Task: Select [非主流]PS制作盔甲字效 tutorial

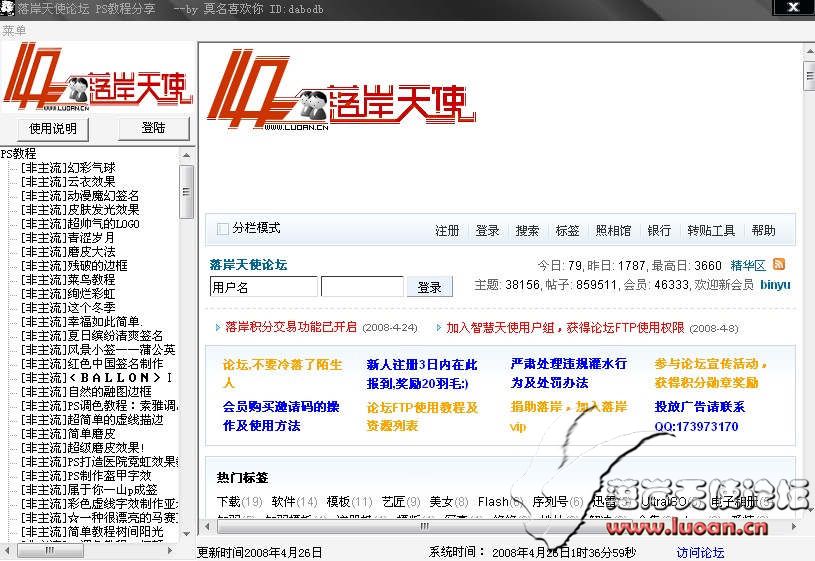Action: tap(86, 476)
